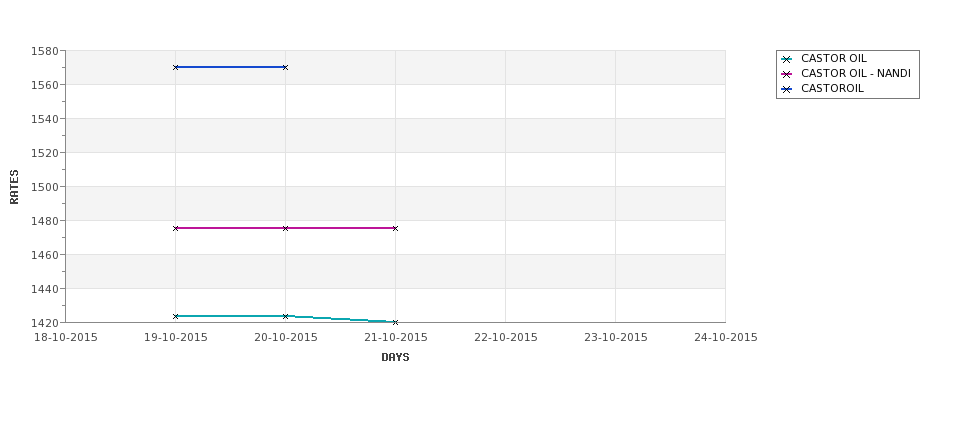The width and height of the screenshot is (975, 429).
Task: Click the RATES axis title
Action: click(14, 187)
